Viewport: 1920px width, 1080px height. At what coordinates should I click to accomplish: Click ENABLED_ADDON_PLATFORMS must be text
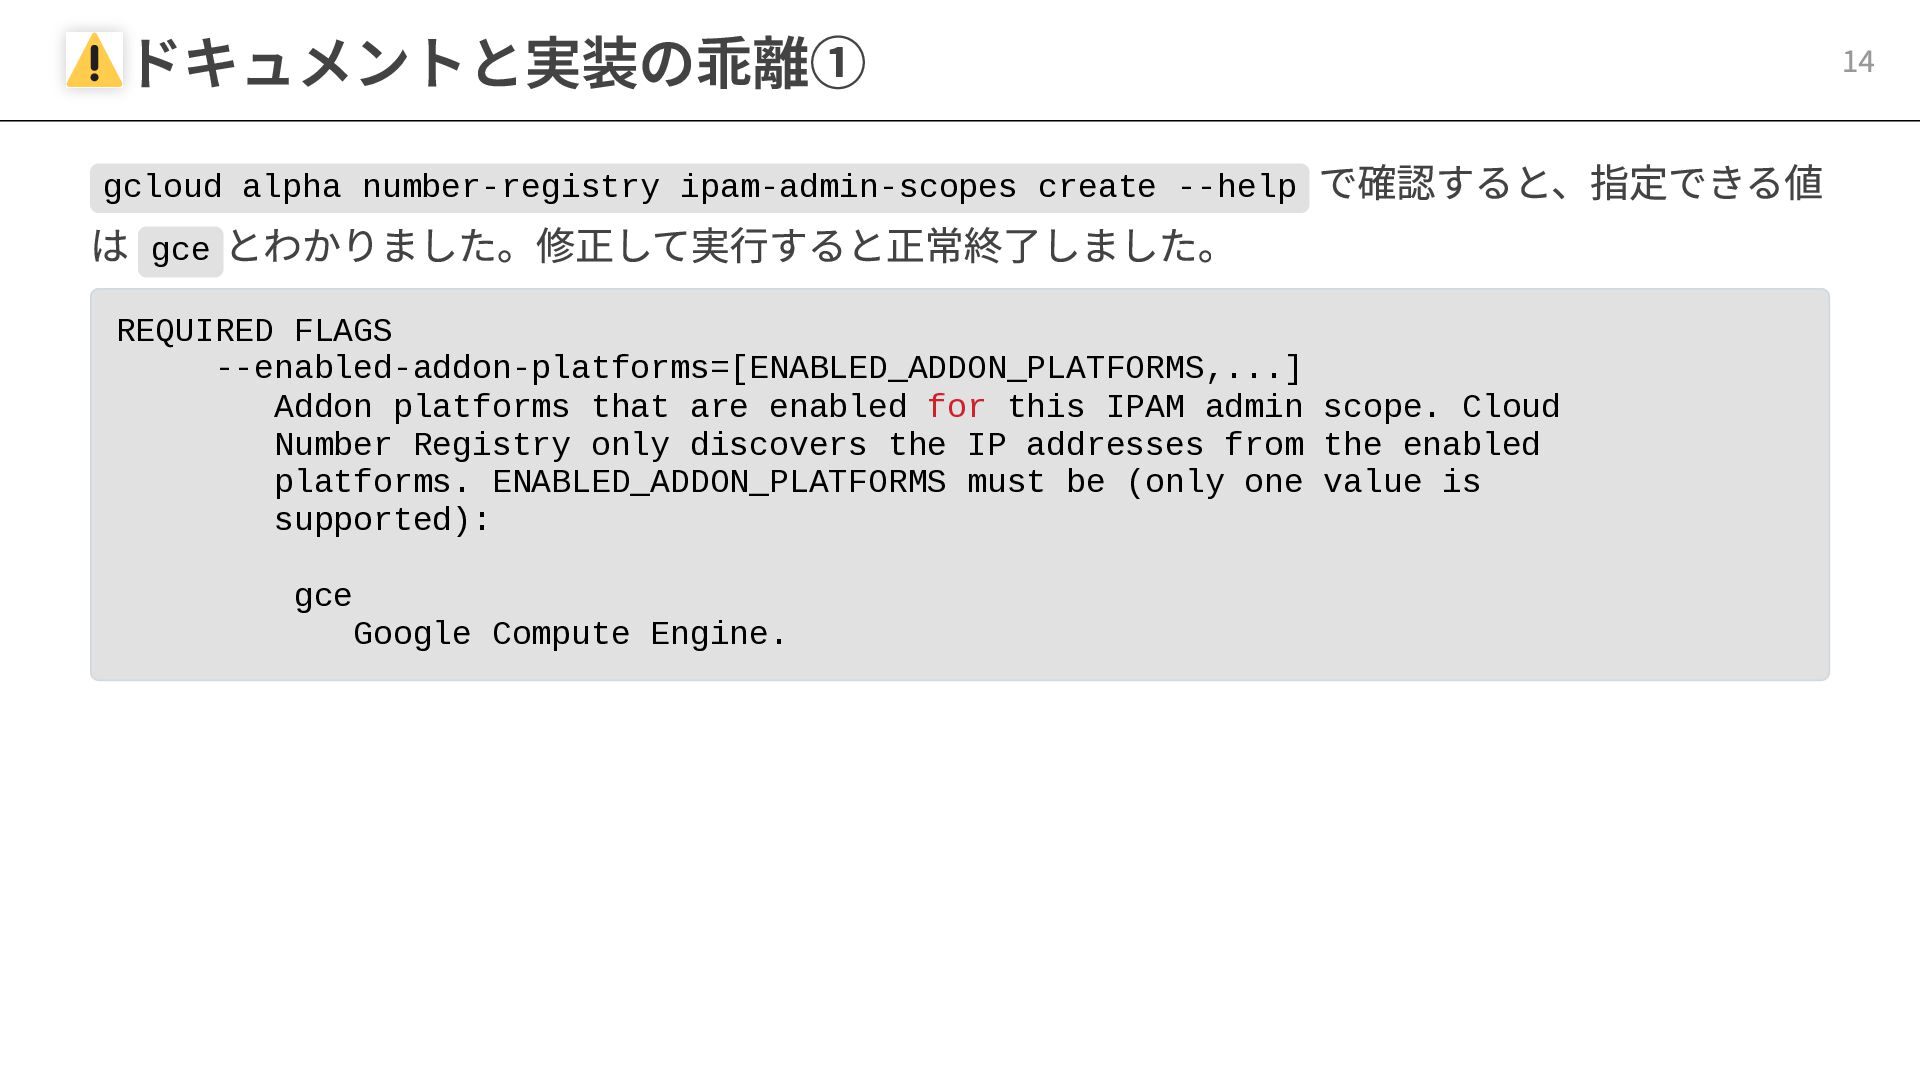(x=798, y=482)
